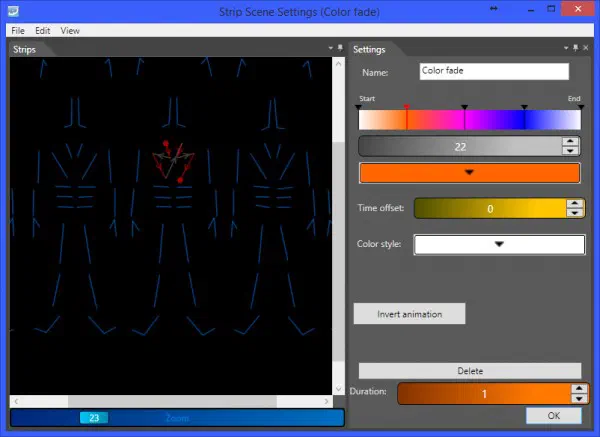Increase marker position value 22
The image size is (600, 437).
coord(570,141)
